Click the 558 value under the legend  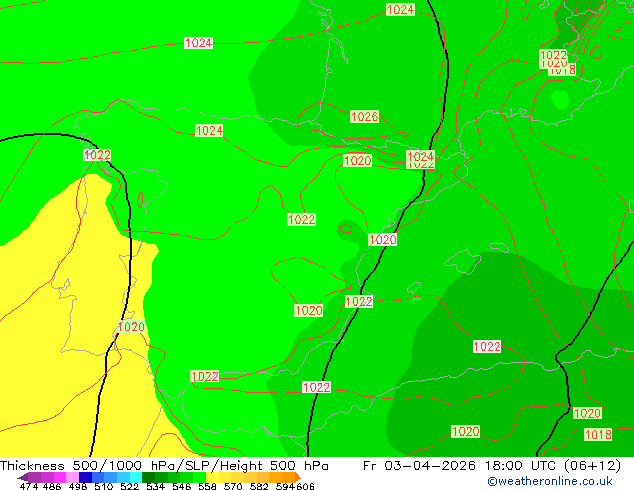[x=207, y=486]
